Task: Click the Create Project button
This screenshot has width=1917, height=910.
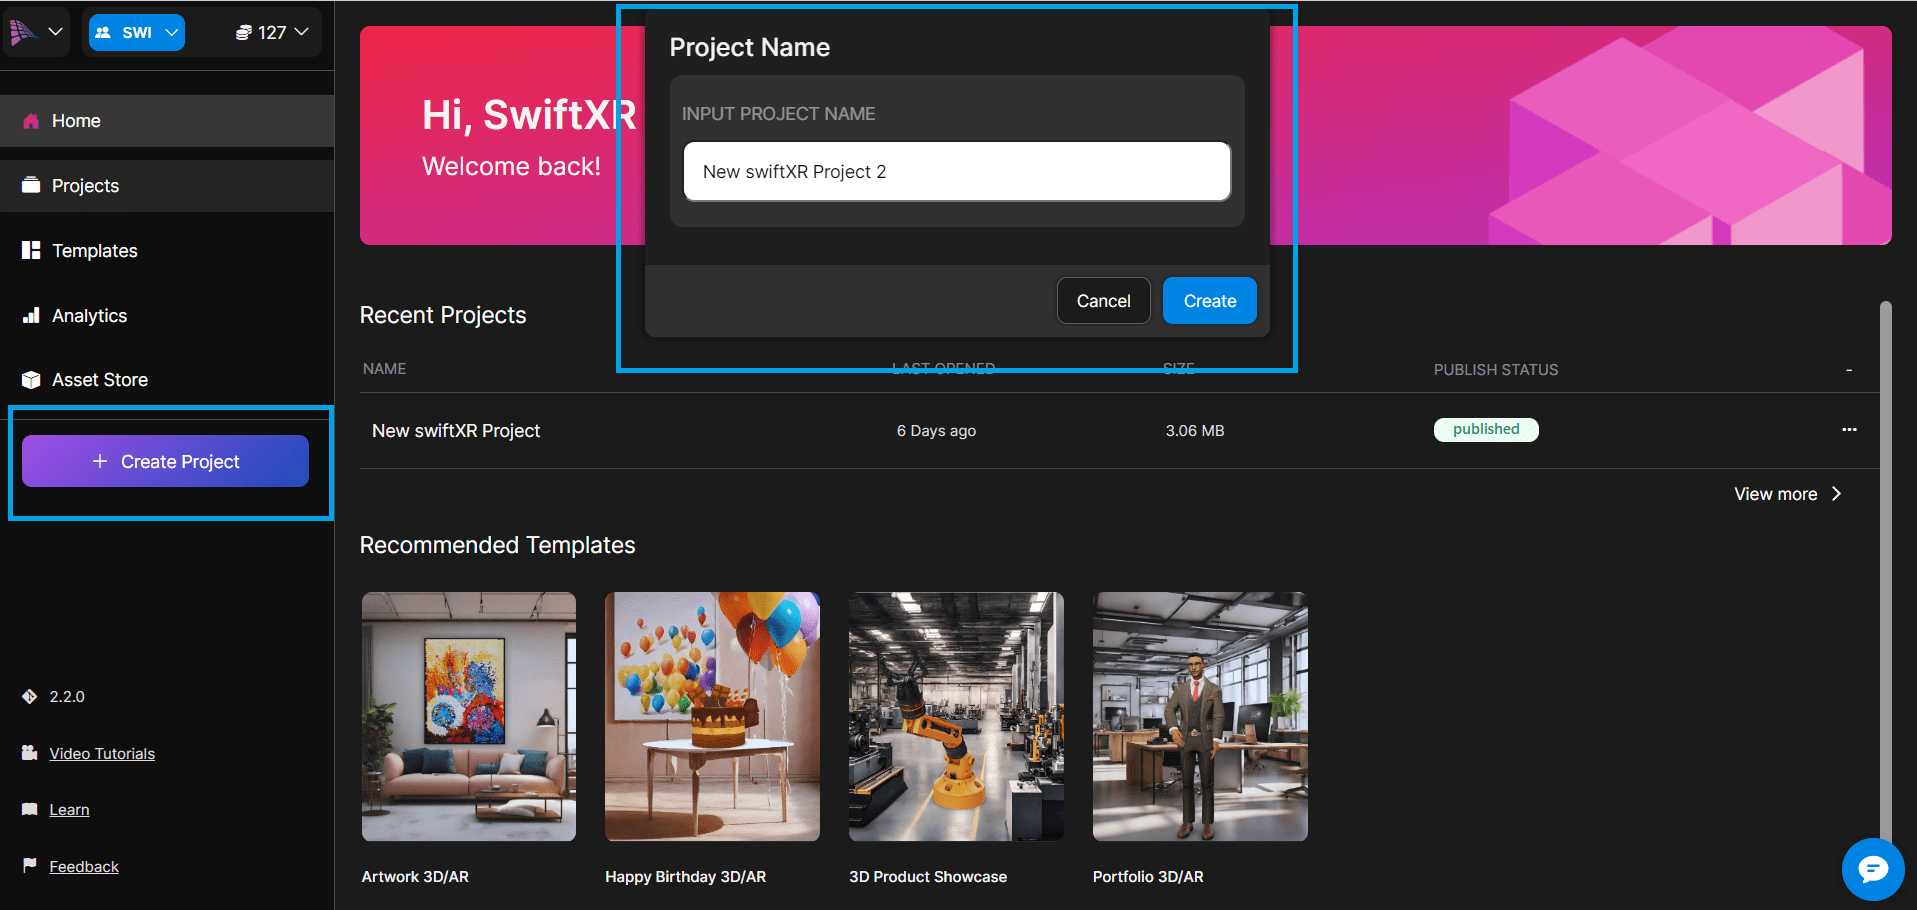Action: tap(165, 461)
